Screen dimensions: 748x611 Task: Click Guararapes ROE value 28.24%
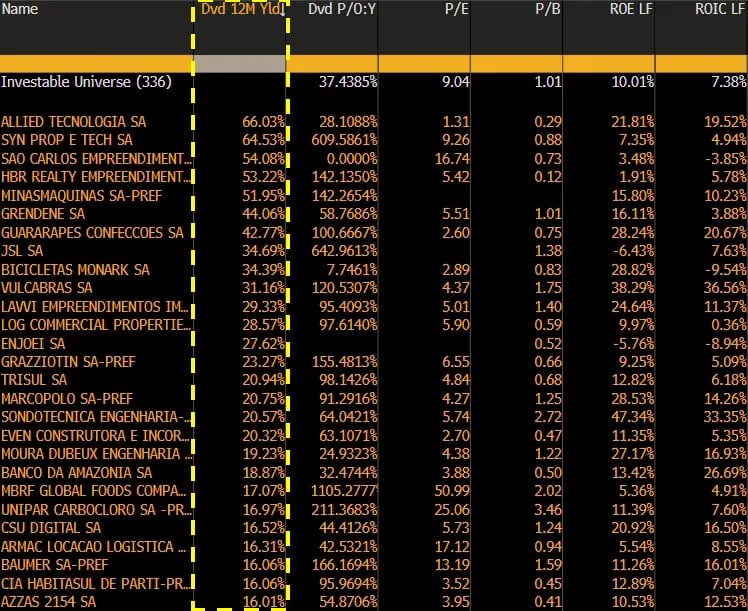pos(633,232)
